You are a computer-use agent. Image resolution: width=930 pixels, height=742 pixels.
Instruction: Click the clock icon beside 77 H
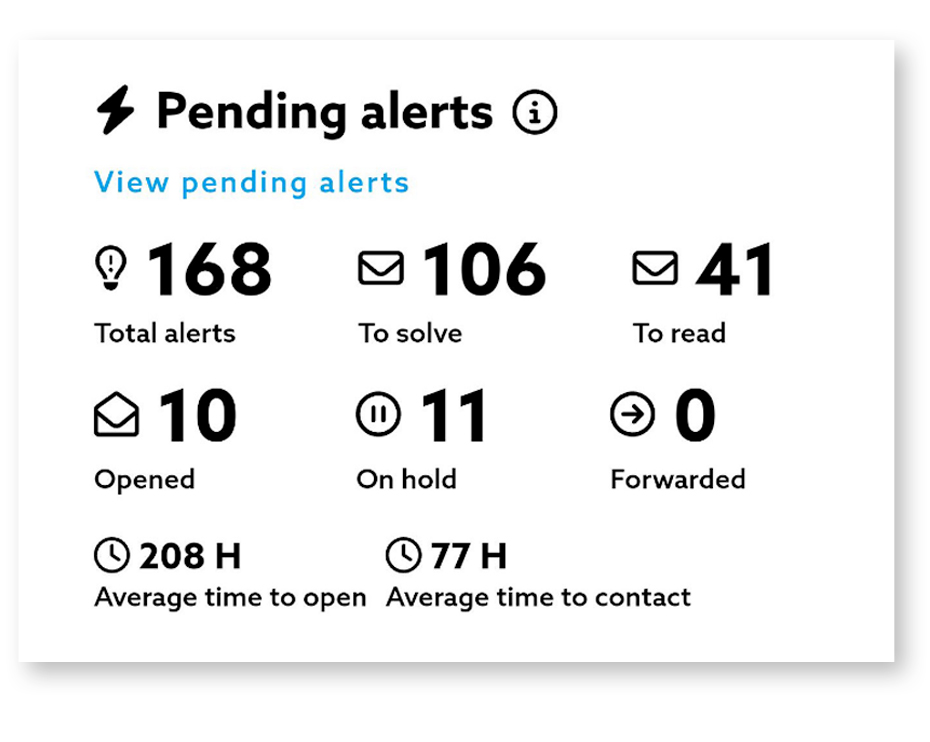404,555
